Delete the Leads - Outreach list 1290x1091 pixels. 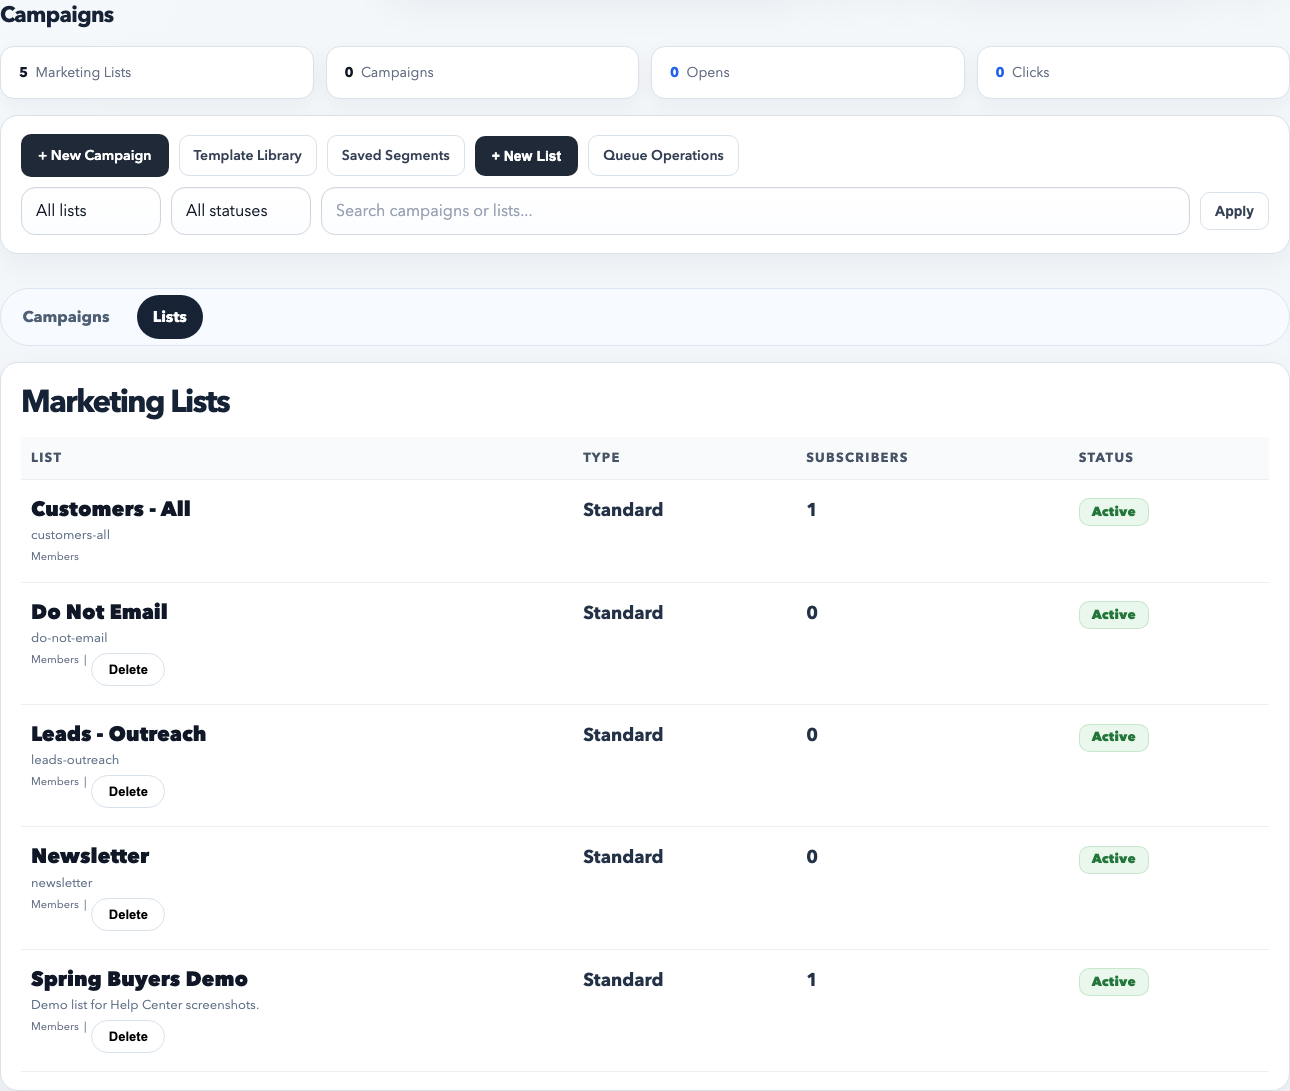128,792
